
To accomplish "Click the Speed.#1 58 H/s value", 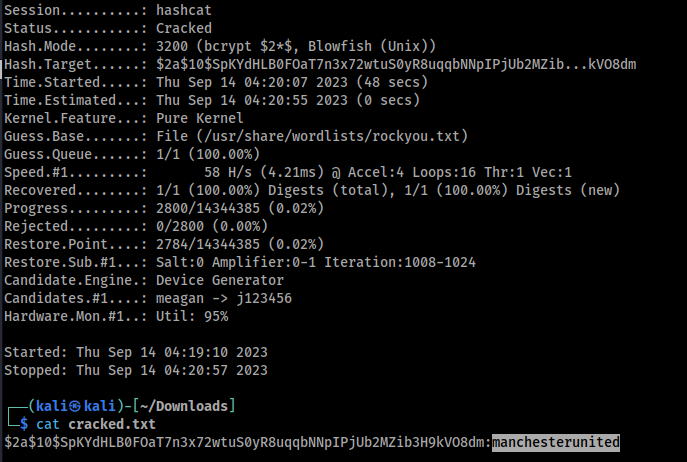I will (228, 172).
